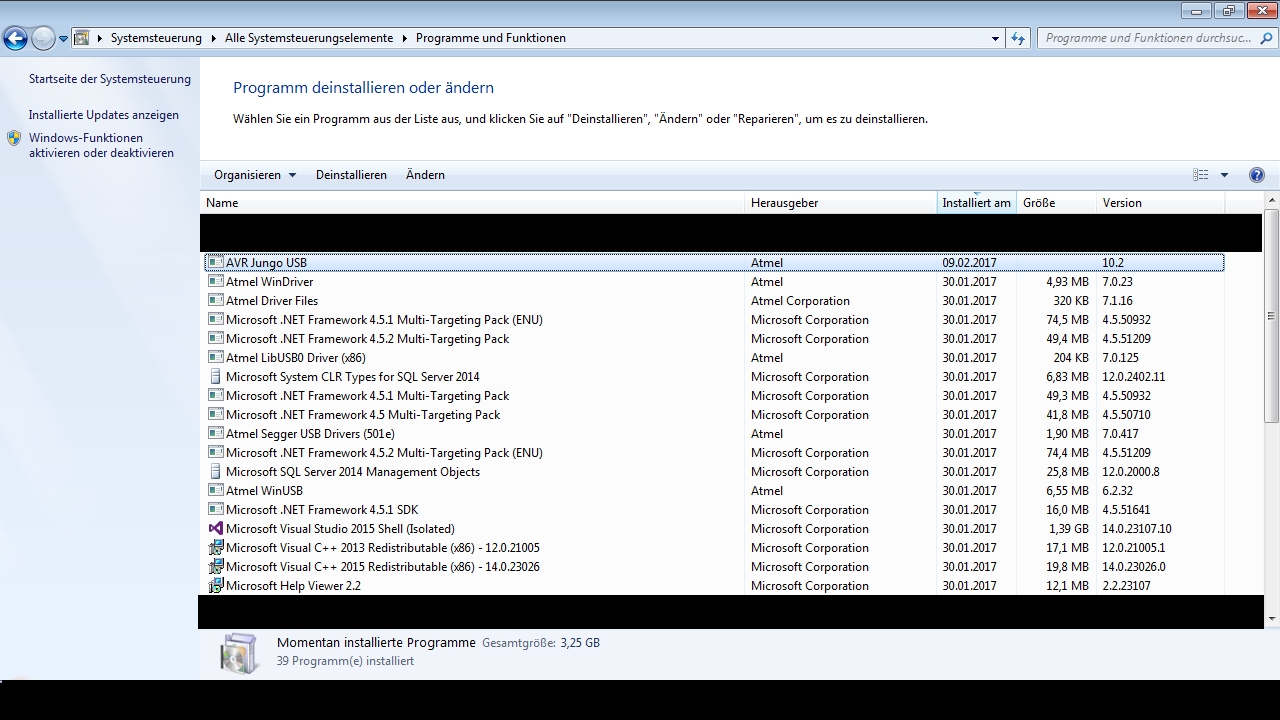Viewport: 1280px width, 720px height.
Task: Click the AVR Jungo USB program icon
Action: point(215,263)
